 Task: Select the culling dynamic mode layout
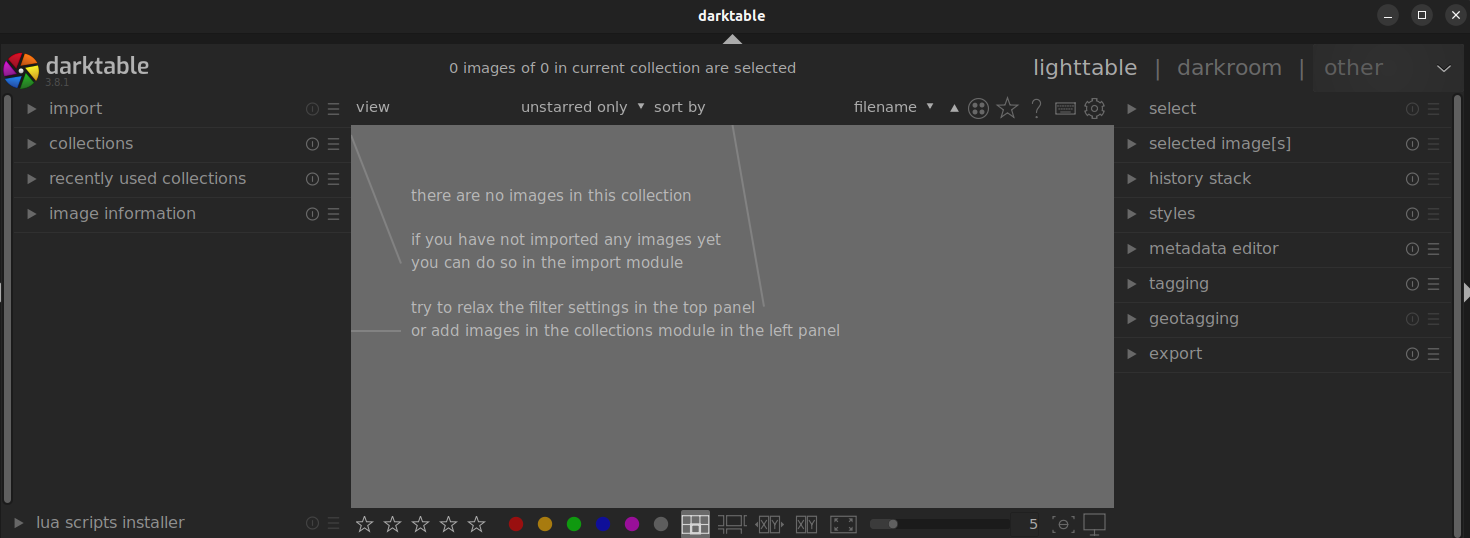pos(806,524)
